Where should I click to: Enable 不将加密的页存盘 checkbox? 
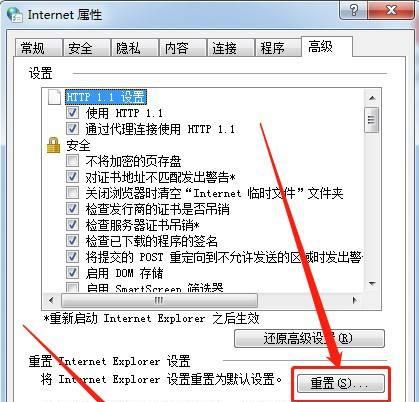[x=72, y=161]
